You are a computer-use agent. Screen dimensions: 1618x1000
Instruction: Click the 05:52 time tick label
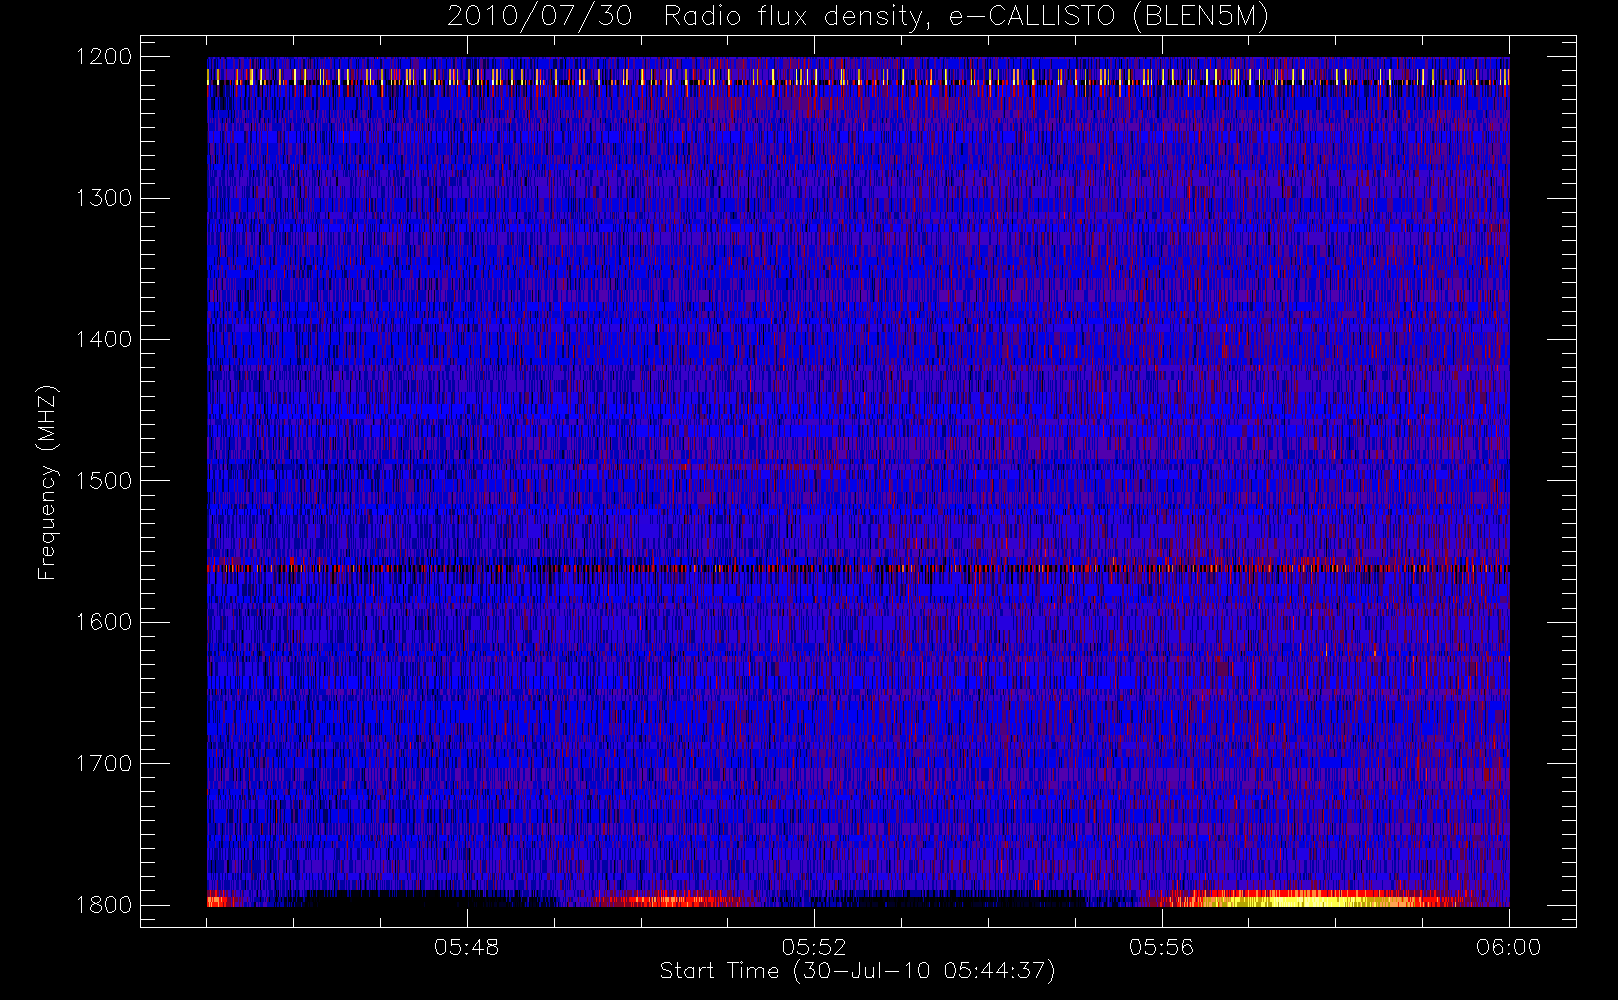(814, 947)
